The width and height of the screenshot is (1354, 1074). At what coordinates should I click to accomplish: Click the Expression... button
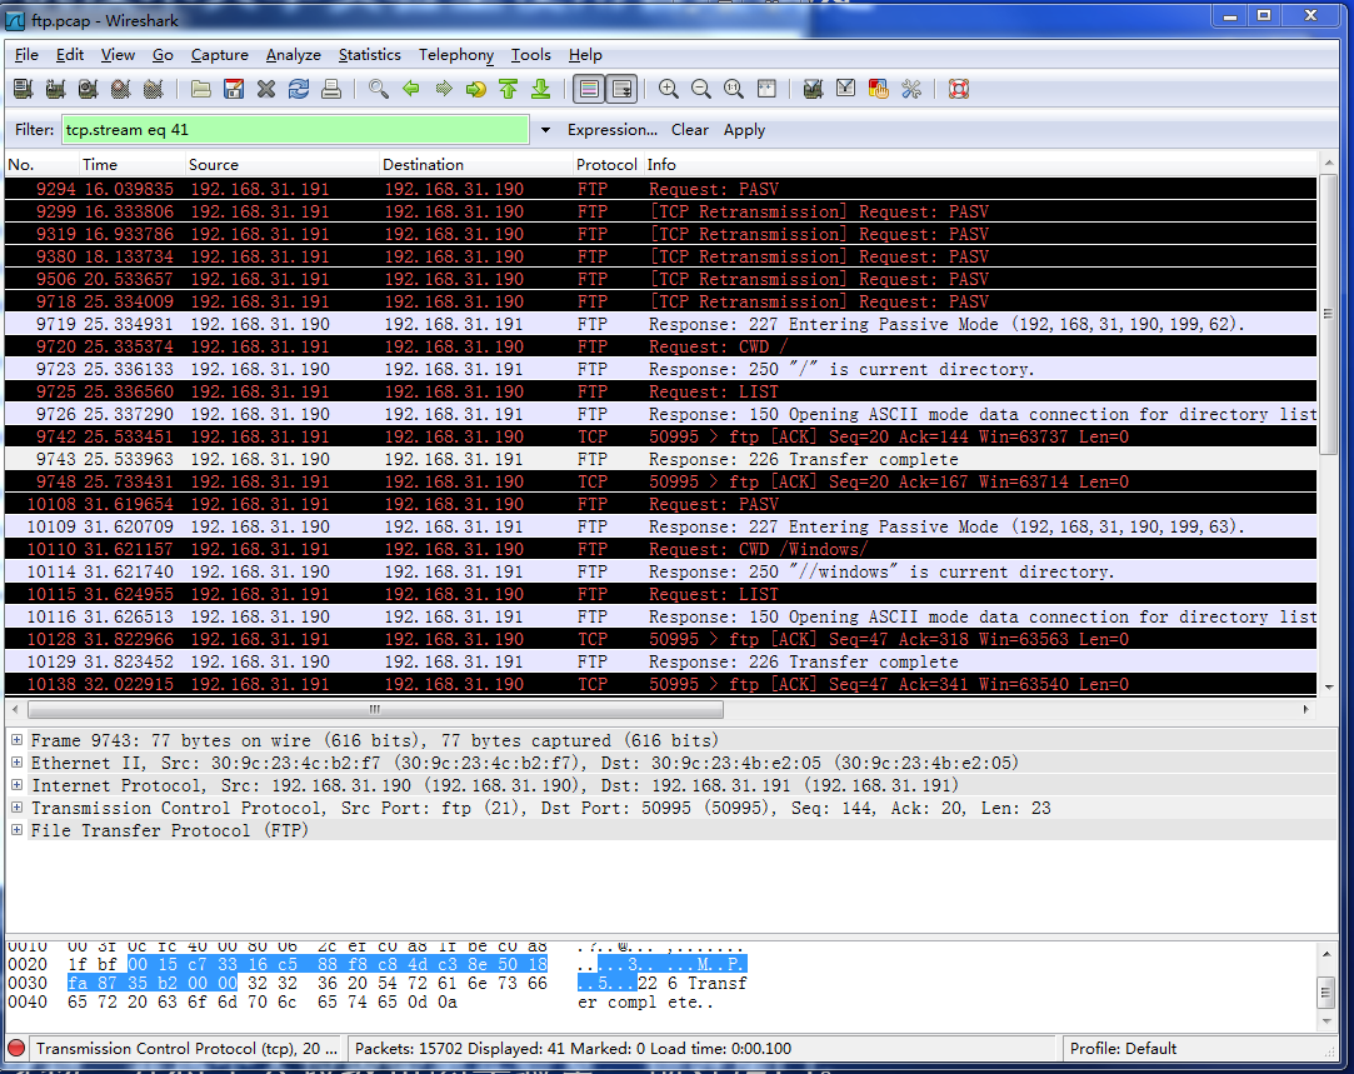(x=612, y=130)
